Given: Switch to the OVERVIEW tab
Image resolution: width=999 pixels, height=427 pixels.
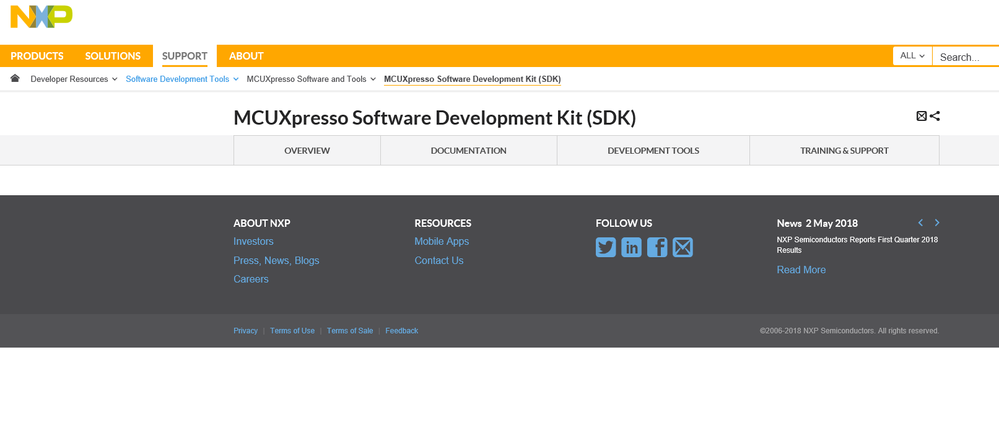Looking at the screenshot, I should tap(307, 150).
